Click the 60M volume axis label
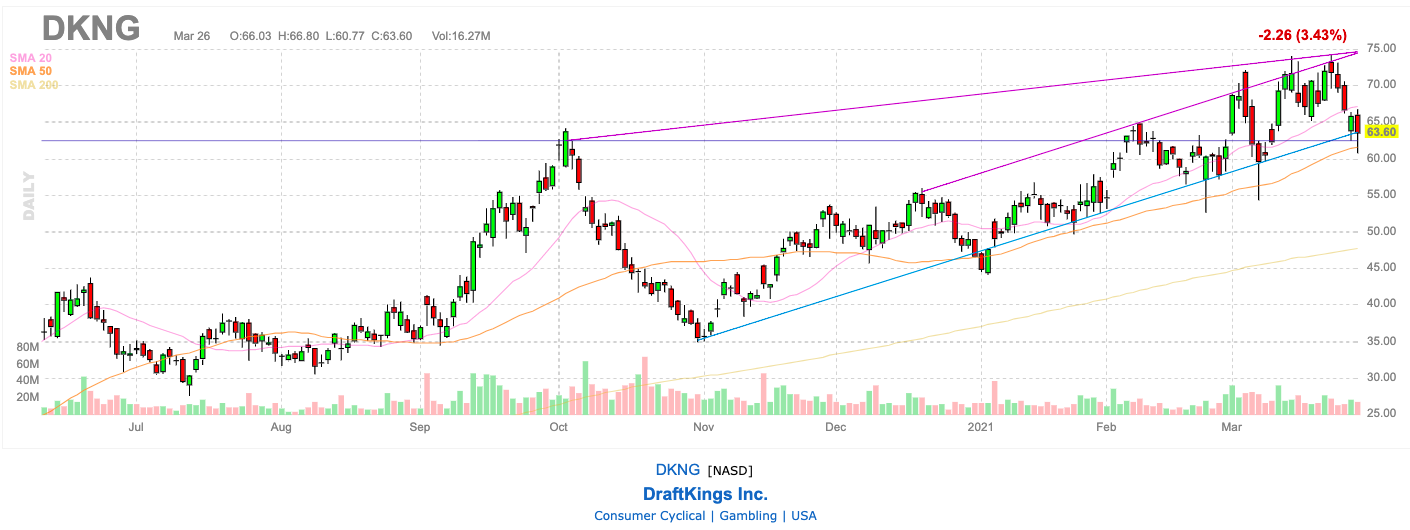 coord(27,364)
